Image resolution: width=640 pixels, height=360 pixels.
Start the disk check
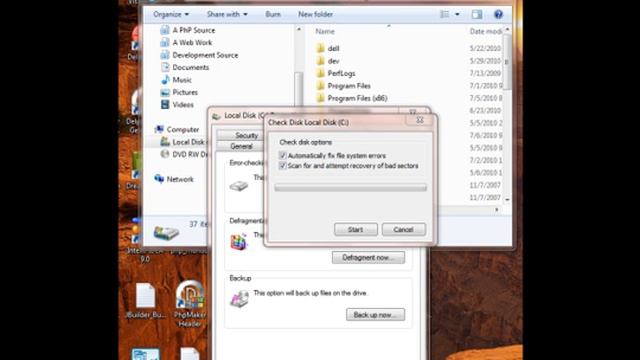click(x=356, y=229)
